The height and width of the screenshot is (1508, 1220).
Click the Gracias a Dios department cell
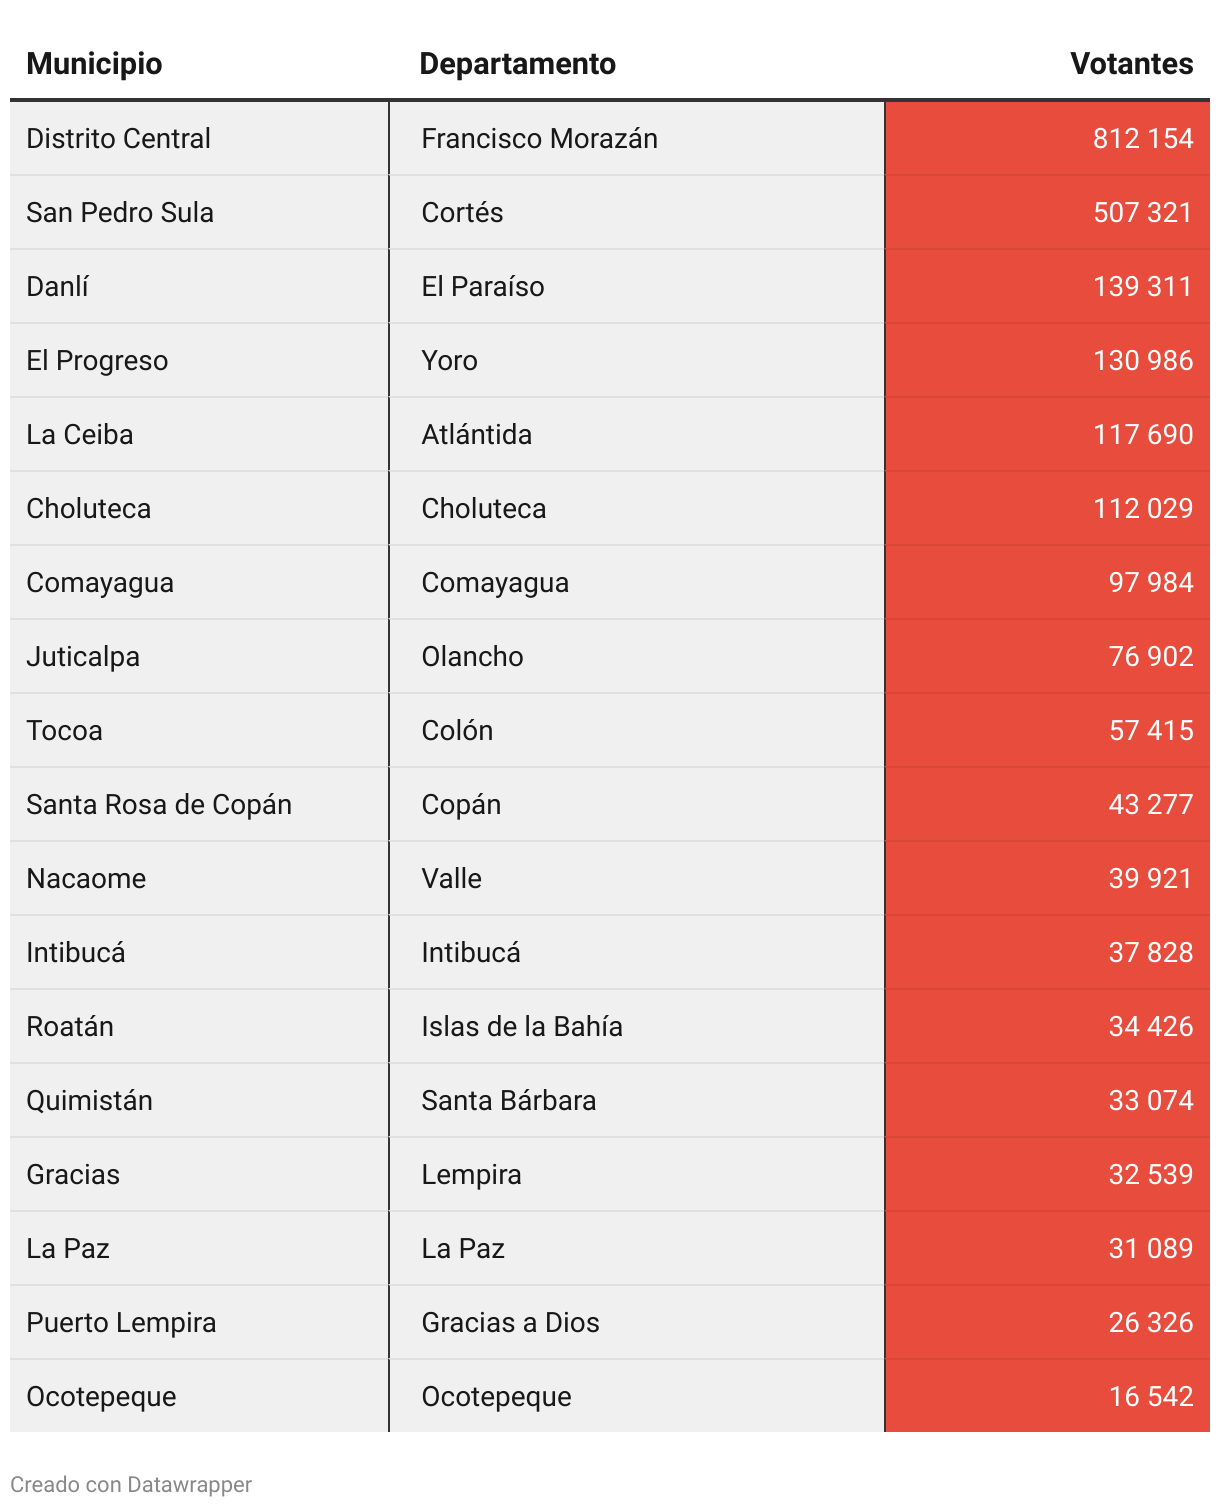(x=510, y=1322)
